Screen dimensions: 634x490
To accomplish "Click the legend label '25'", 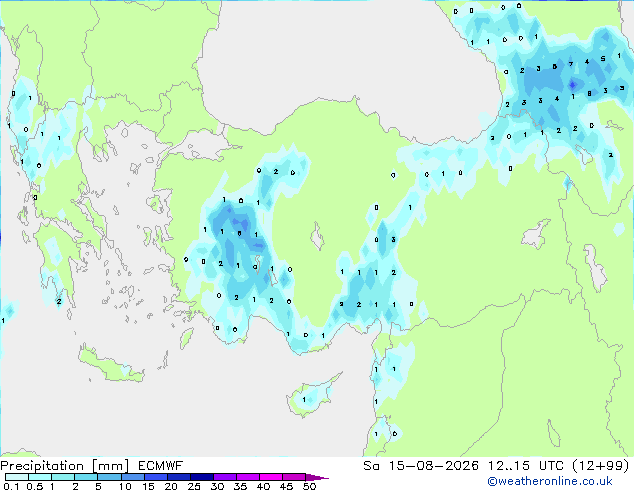I will tap(194, 486).
